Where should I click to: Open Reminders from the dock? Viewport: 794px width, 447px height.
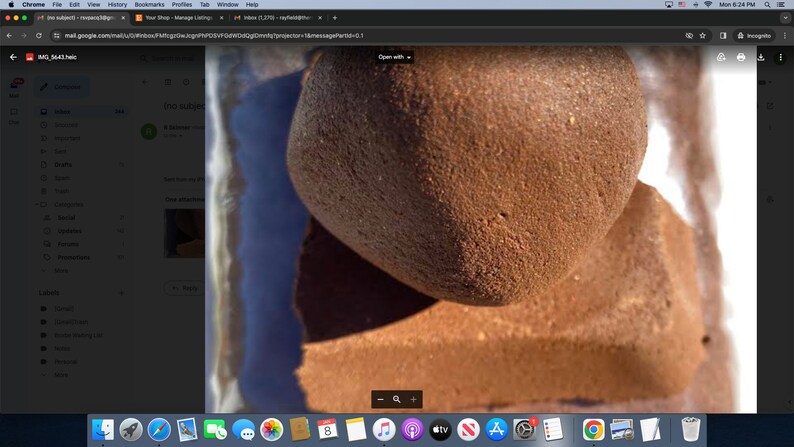point(552,430)
